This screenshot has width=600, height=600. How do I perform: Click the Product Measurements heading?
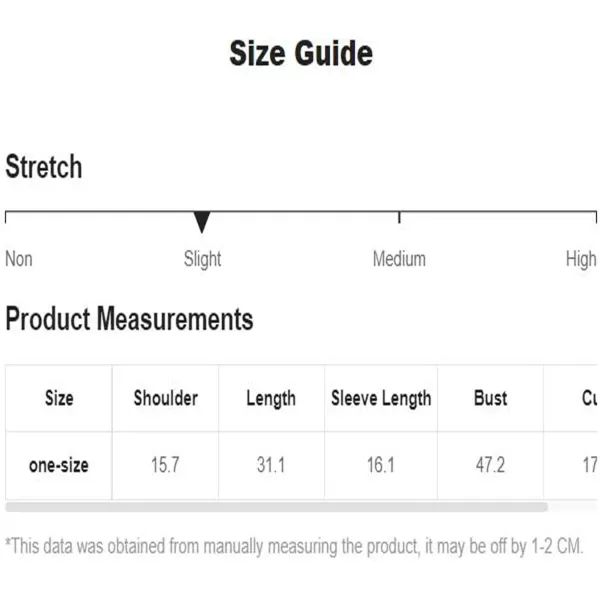(x=129, y=319)
